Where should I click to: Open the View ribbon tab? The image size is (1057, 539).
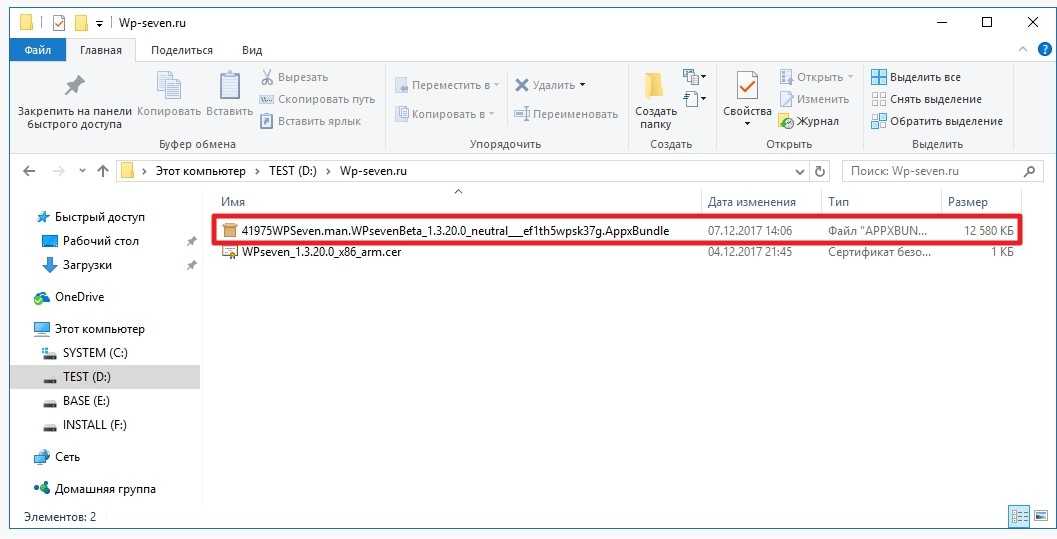[x=252, y=50]
